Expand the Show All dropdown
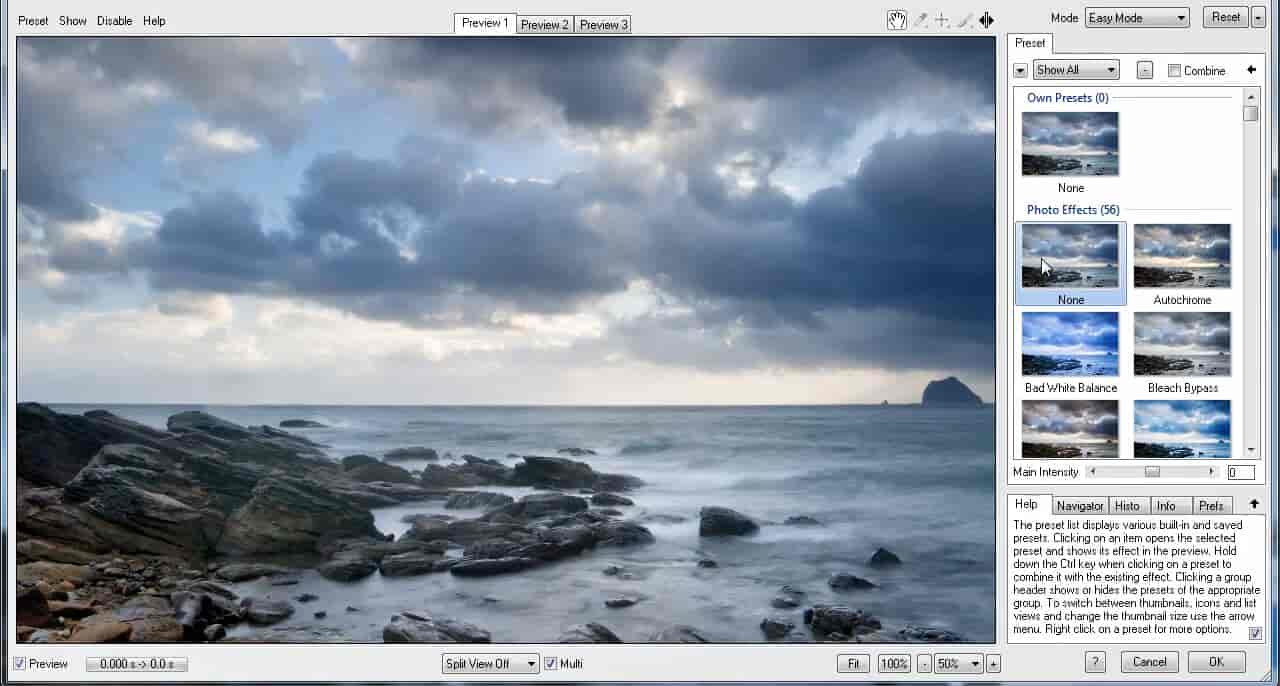The height and width of the screenshot is (686, 1280). [x=1075, y=70]
